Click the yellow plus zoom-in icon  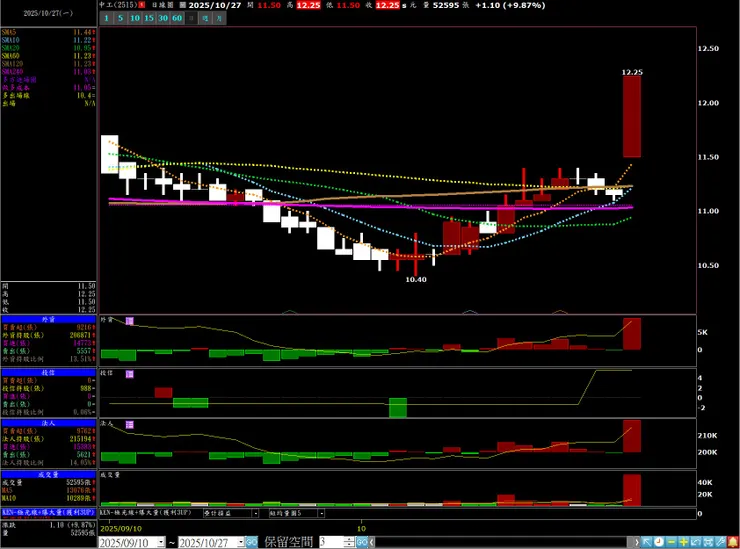(684, 542)
